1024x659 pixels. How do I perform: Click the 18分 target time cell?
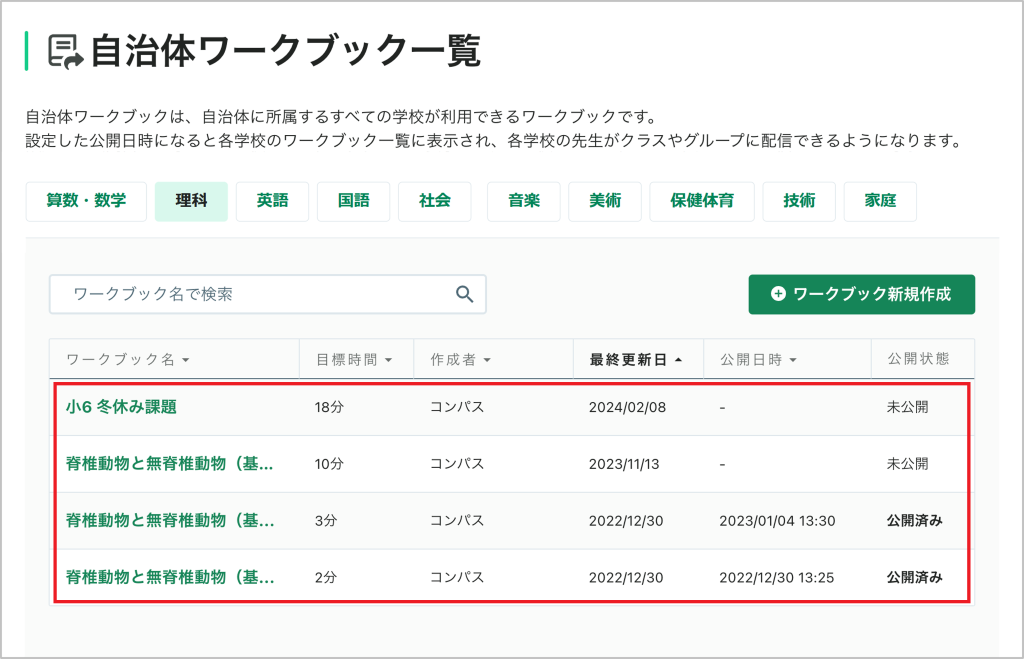[329, 408]
